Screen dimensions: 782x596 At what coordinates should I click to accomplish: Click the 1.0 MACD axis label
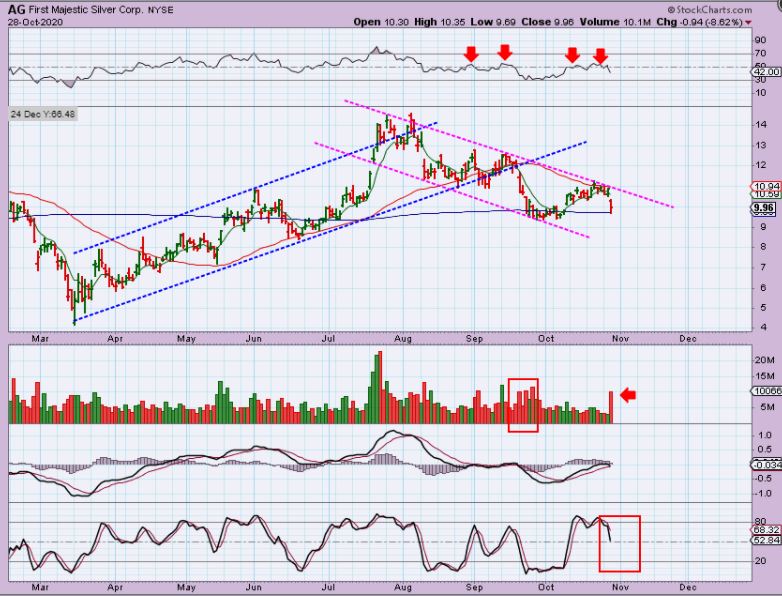point(765,435)
